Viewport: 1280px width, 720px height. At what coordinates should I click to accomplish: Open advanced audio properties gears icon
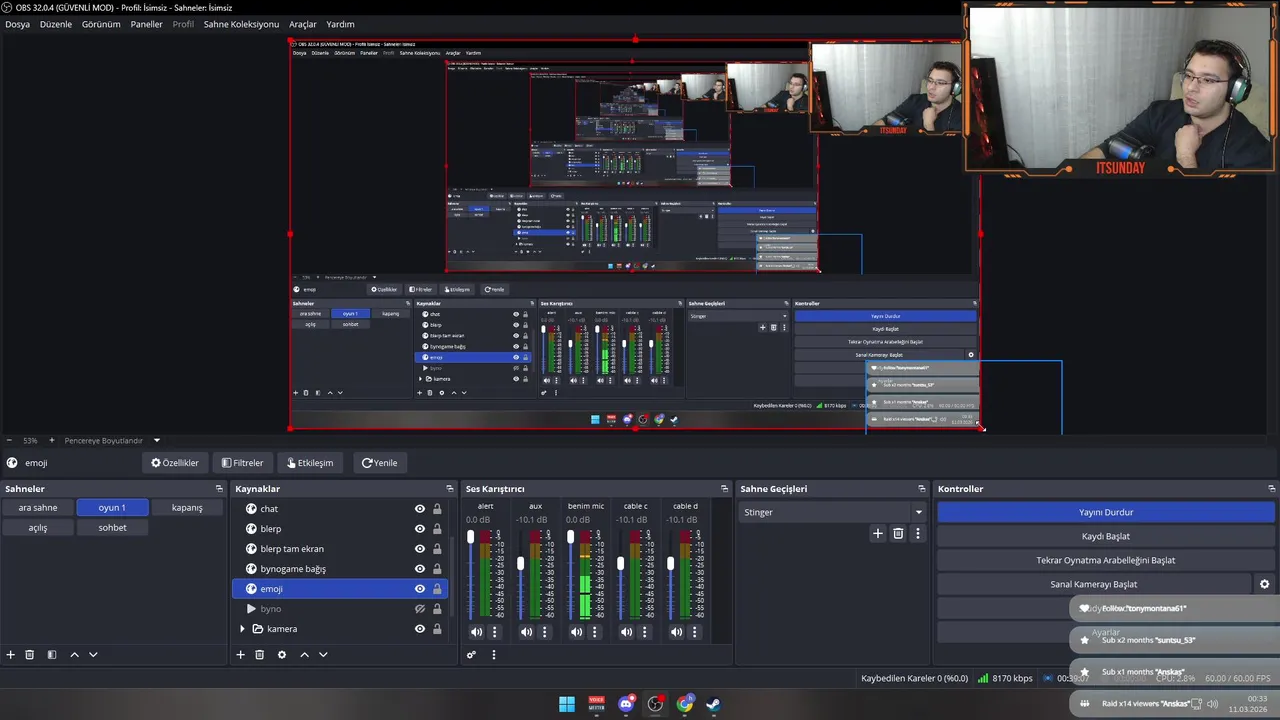coord(471,655)
